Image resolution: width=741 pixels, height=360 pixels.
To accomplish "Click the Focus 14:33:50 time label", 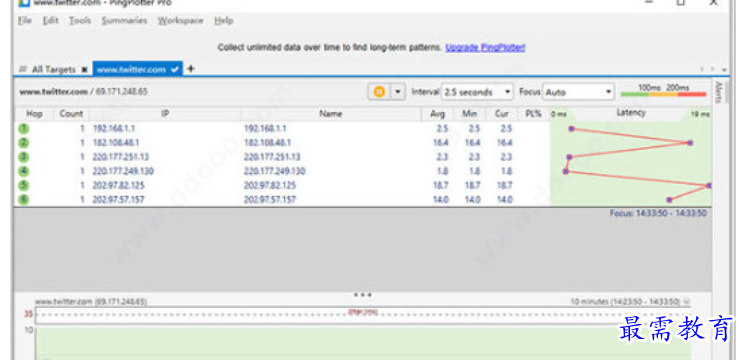I will click(x=658, y=213).
